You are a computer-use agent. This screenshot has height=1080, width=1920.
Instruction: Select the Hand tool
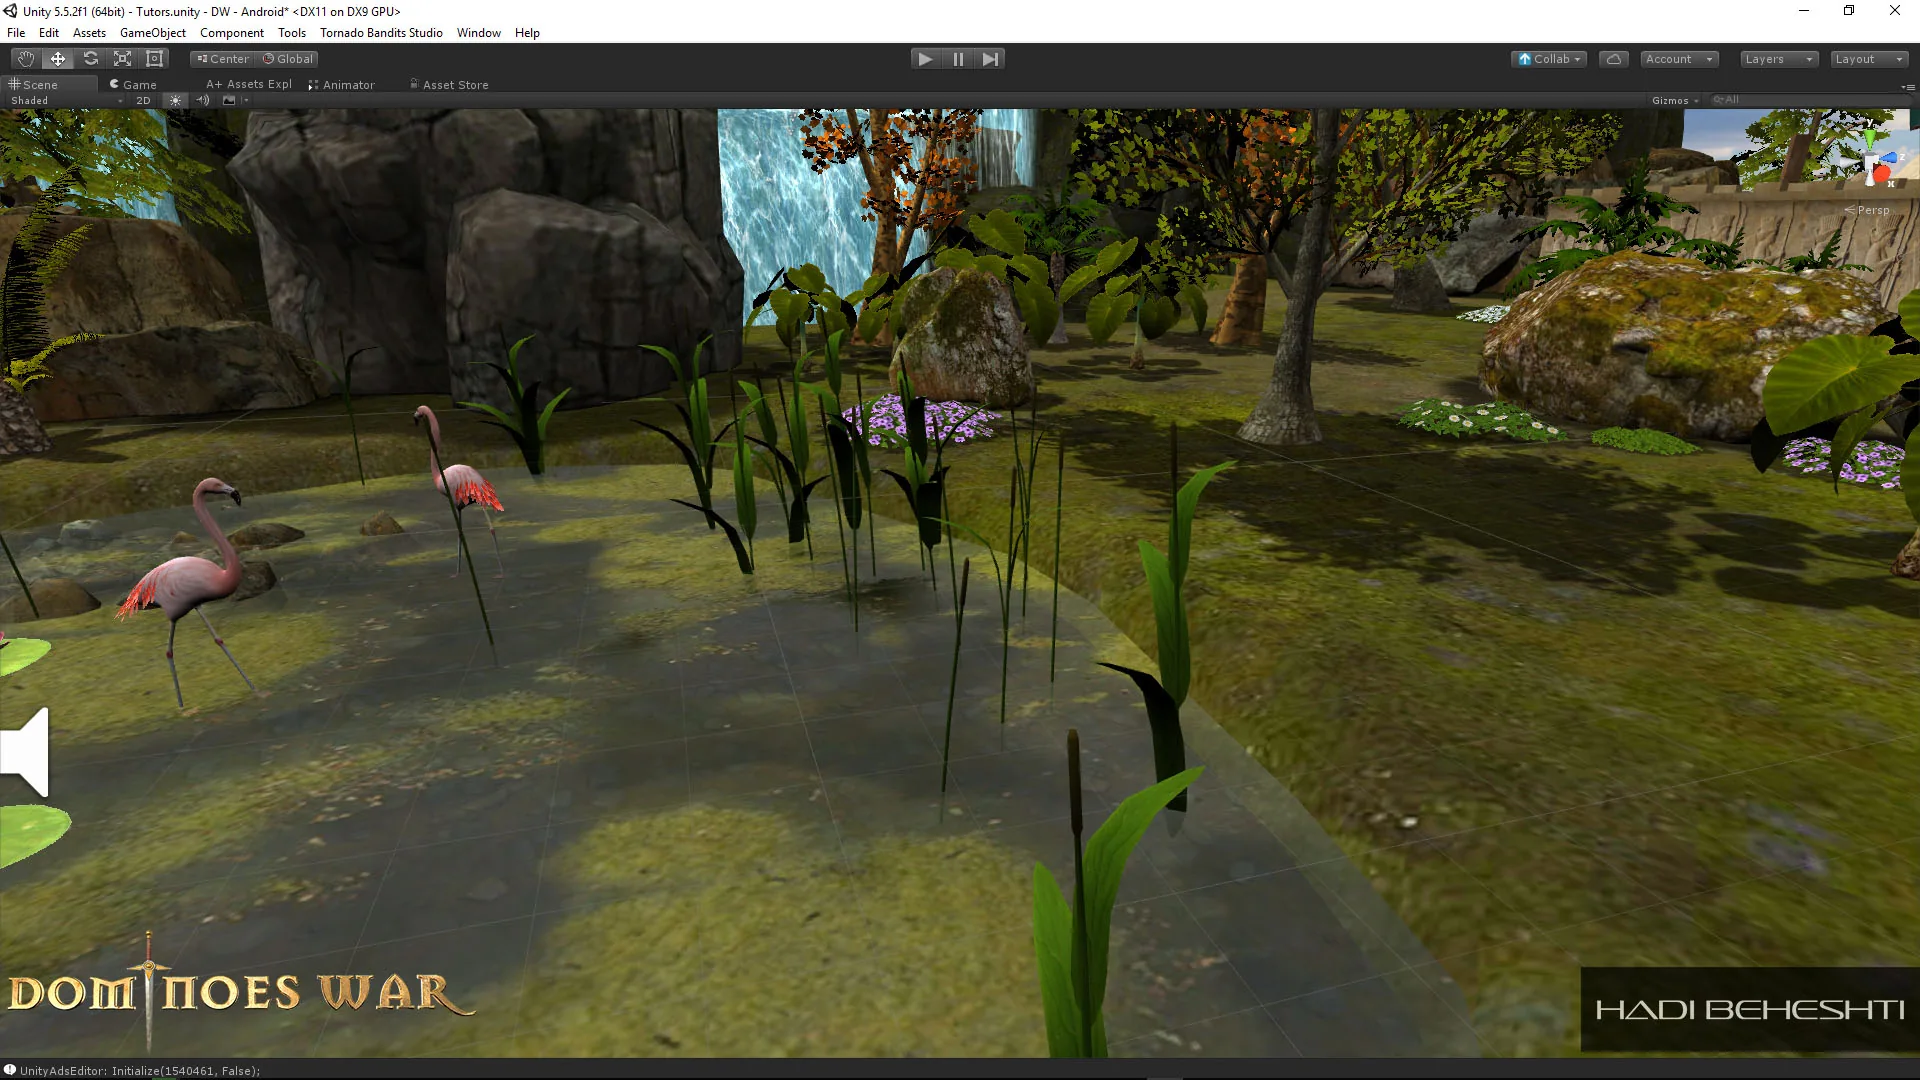(x=26, y=59)
